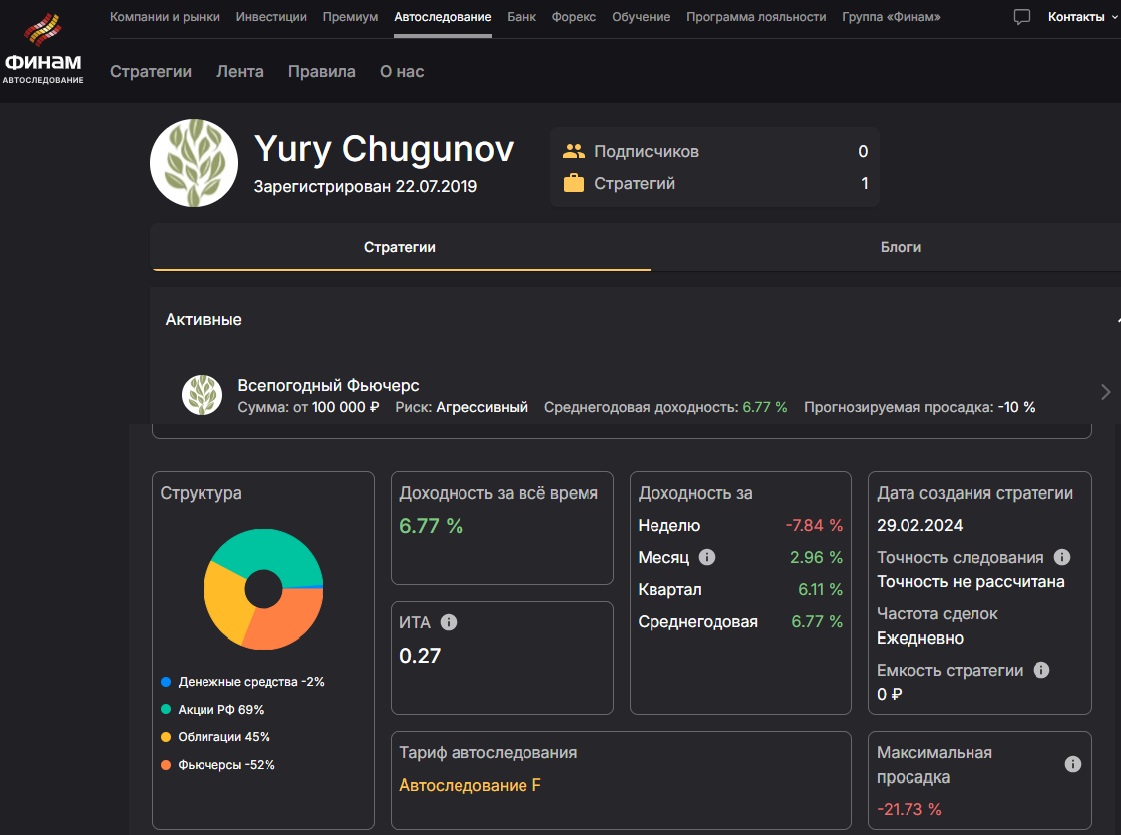Click the ИТА value 0.27
Screen dimensions: 1121x835
click(420, 656)
